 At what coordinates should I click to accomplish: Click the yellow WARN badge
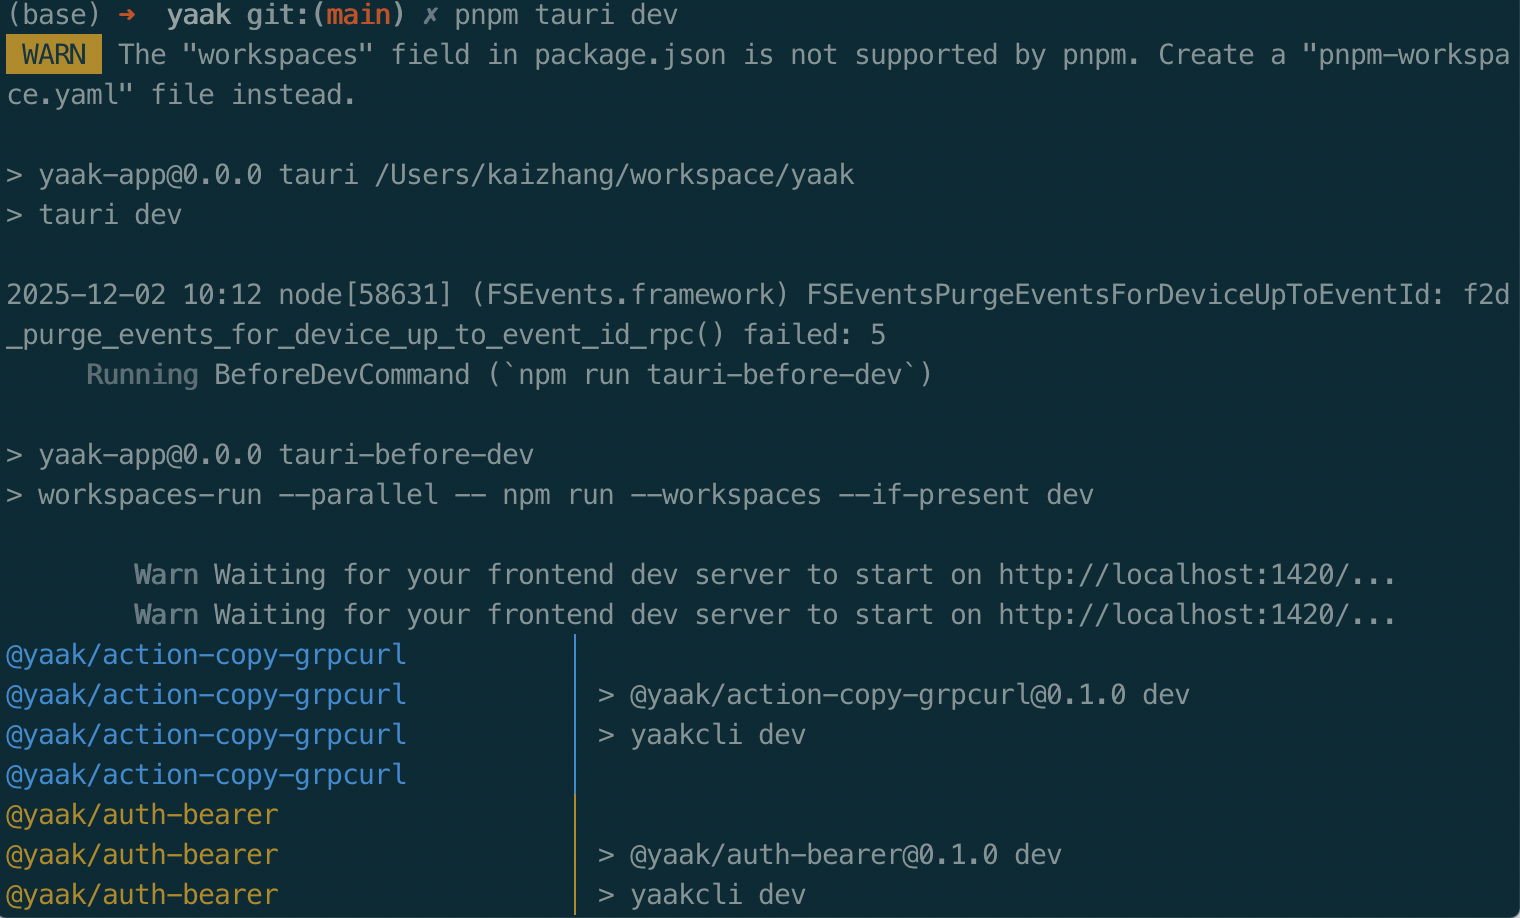click(x=54, y=55)
